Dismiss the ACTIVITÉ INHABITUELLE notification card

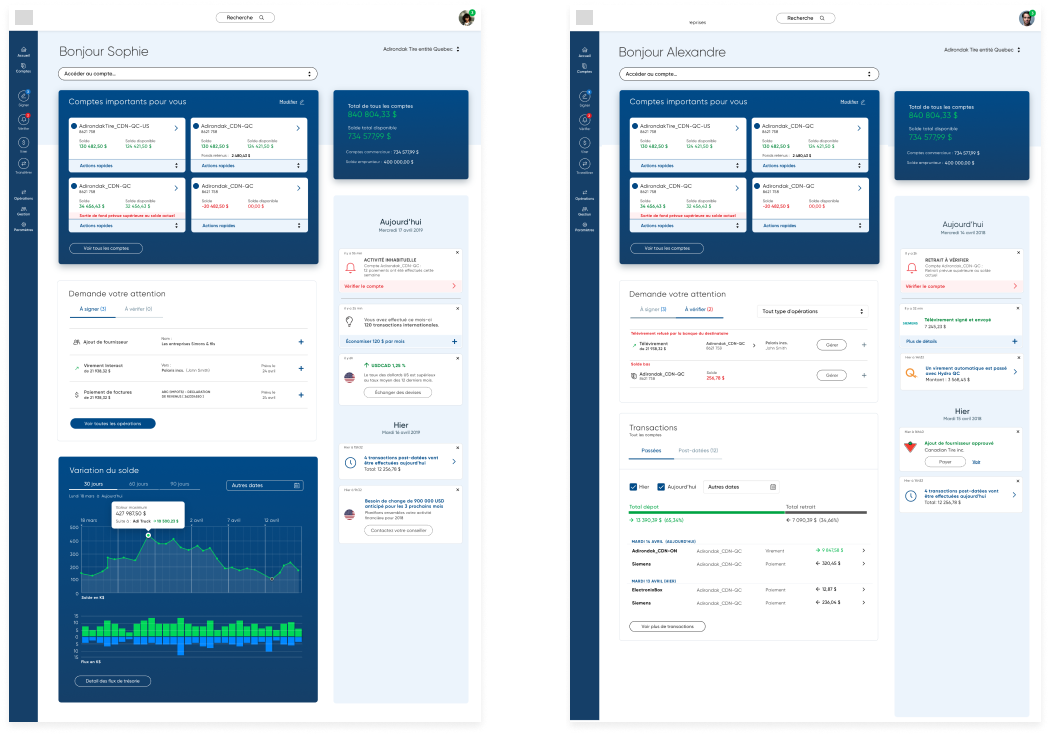pos(457,253)
